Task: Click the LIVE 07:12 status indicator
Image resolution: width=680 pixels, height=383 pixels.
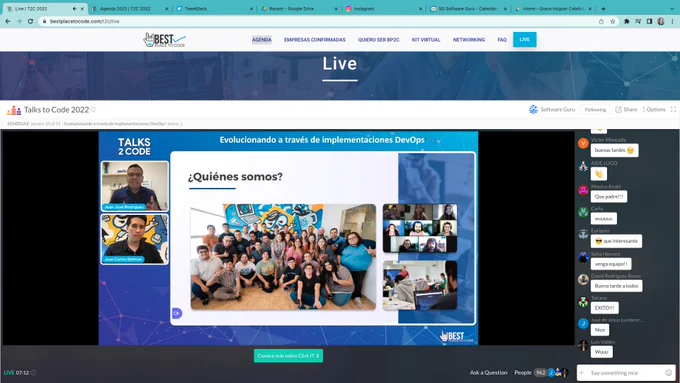Action: coord(20,373)
